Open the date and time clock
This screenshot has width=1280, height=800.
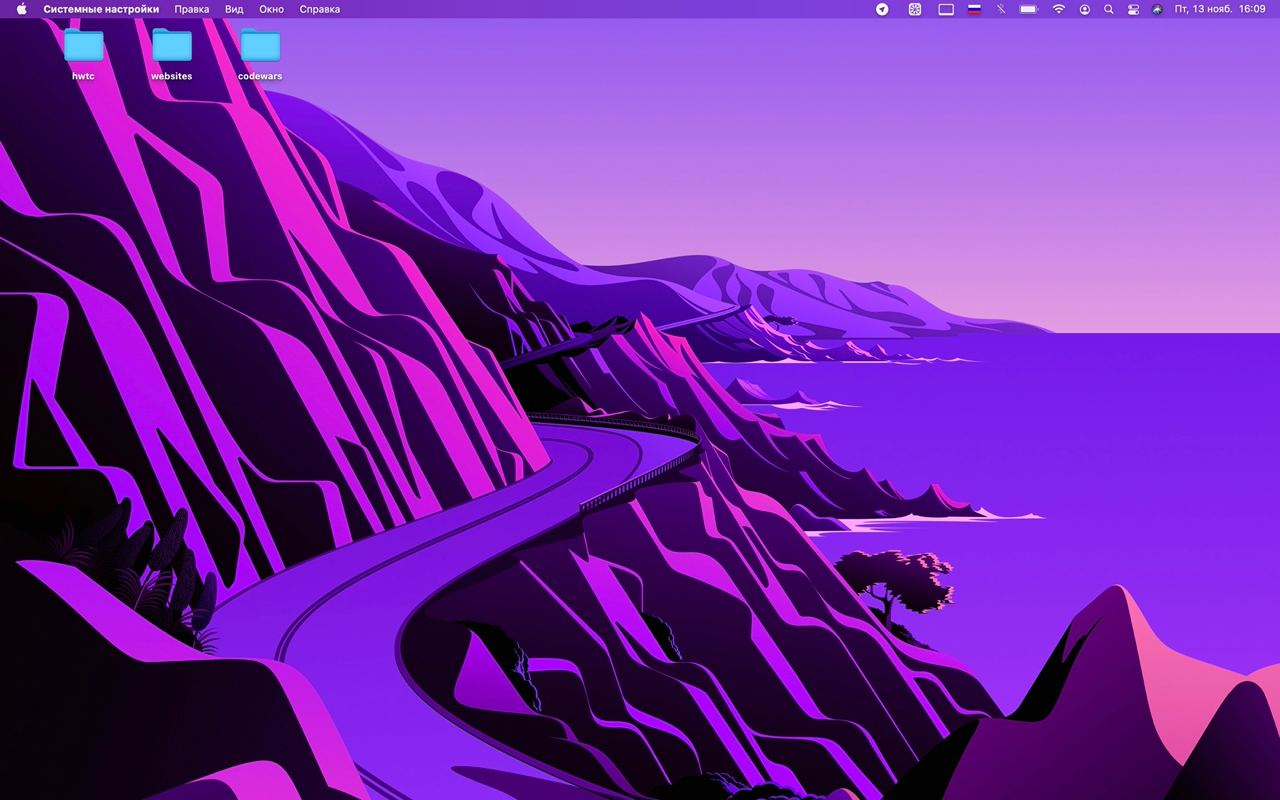pos(1220,9)
